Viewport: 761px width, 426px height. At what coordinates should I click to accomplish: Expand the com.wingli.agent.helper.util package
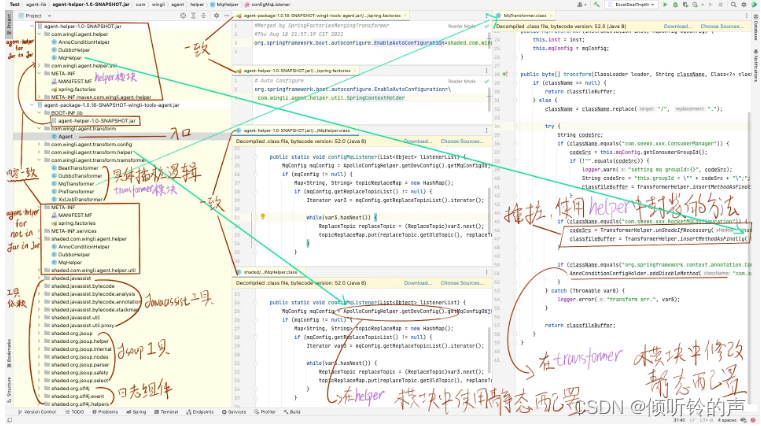click(x=40, y=66)
